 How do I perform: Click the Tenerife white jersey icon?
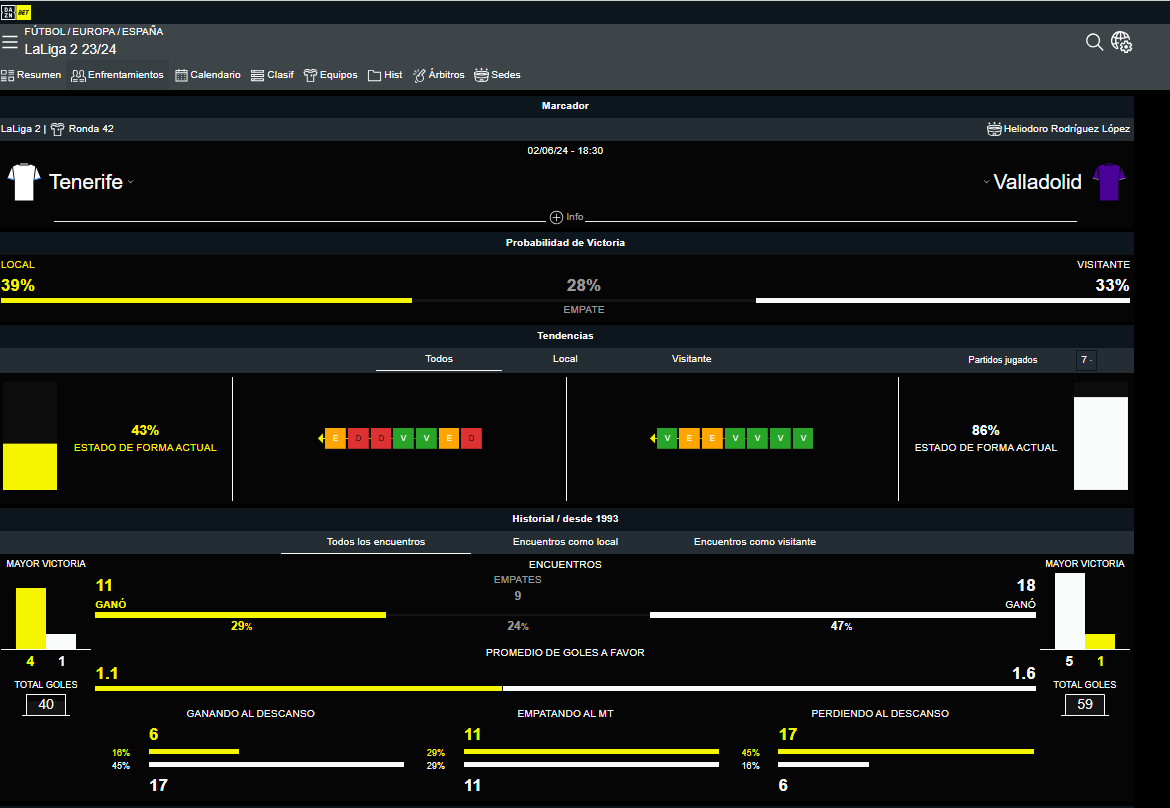(23, 182)
